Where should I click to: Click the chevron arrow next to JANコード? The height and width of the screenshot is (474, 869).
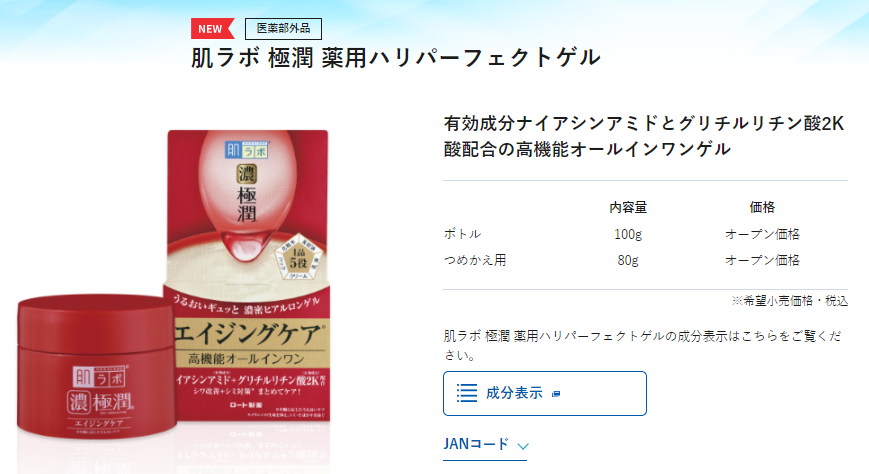click(x=523, y=446)
